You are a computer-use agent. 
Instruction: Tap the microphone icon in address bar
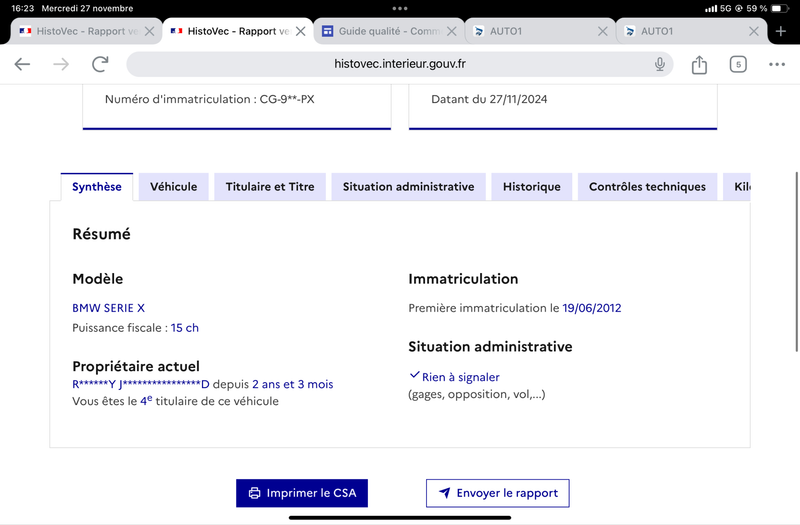tap(660, 64)
